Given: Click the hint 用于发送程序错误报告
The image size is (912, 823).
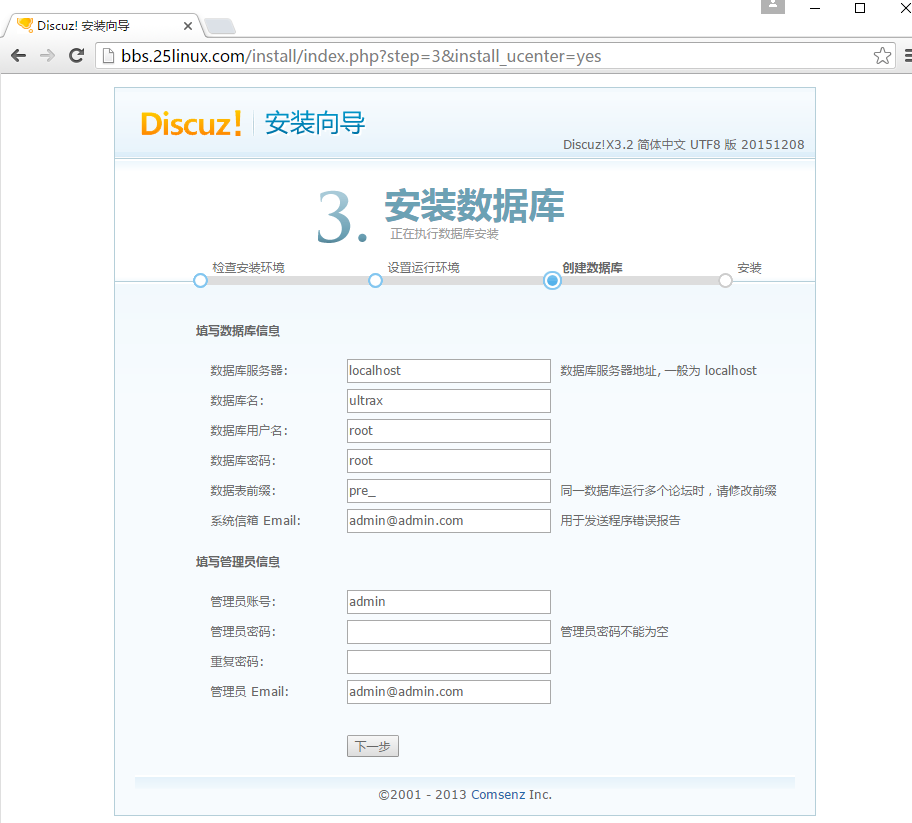Looking at the screenshot, I should click(x=620, y=521).
